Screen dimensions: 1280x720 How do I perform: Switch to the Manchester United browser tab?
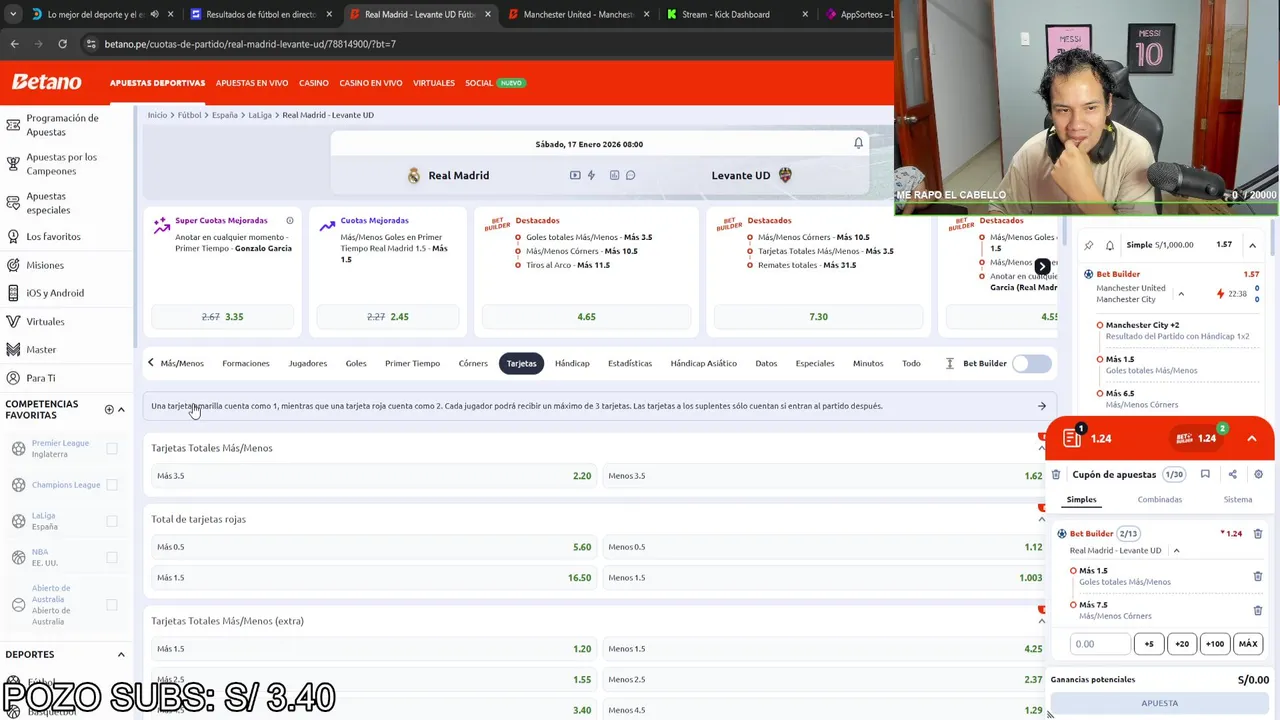pos(578,15)
